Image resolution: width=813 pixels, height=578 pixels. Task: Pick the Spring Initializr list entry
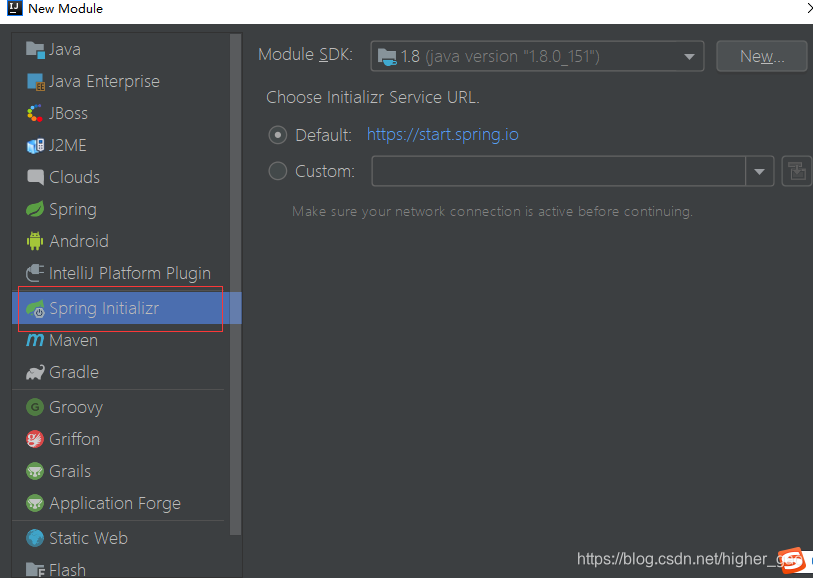coord(127,308)
